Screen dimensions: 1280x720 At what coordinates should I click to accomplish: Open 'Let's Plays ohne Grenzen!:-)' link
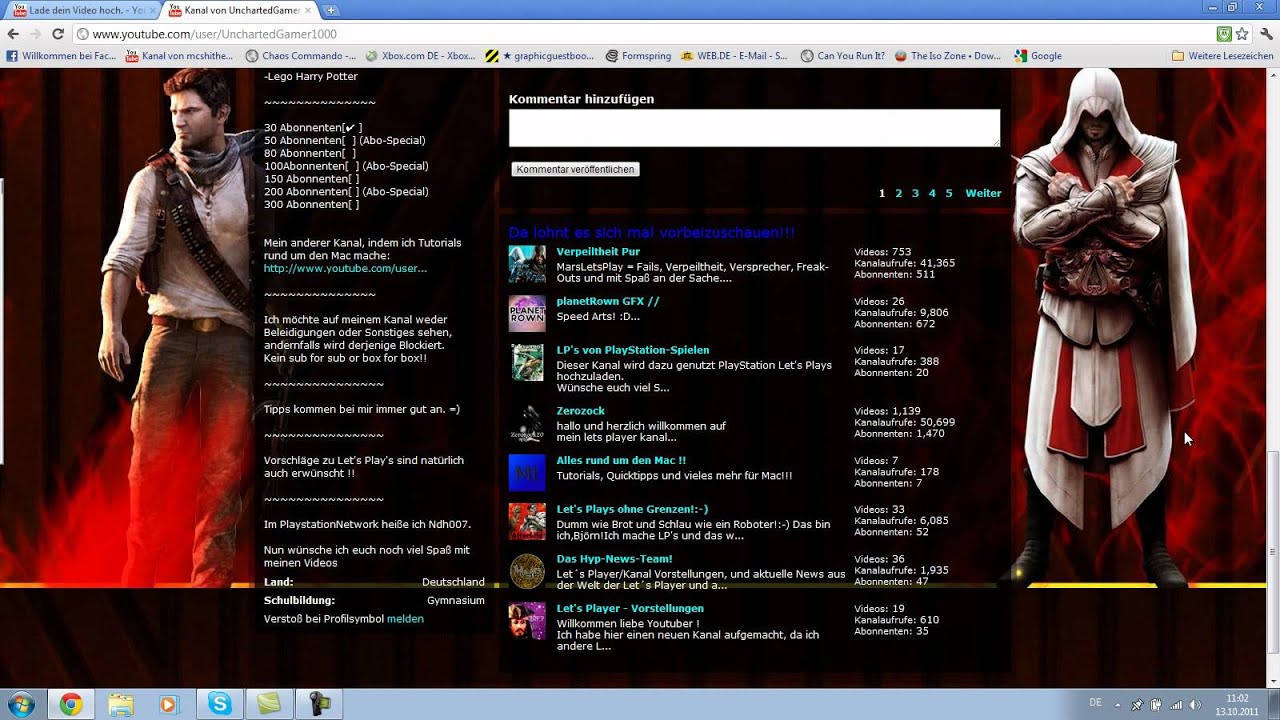pyautogui.click(x=632, y=509)
